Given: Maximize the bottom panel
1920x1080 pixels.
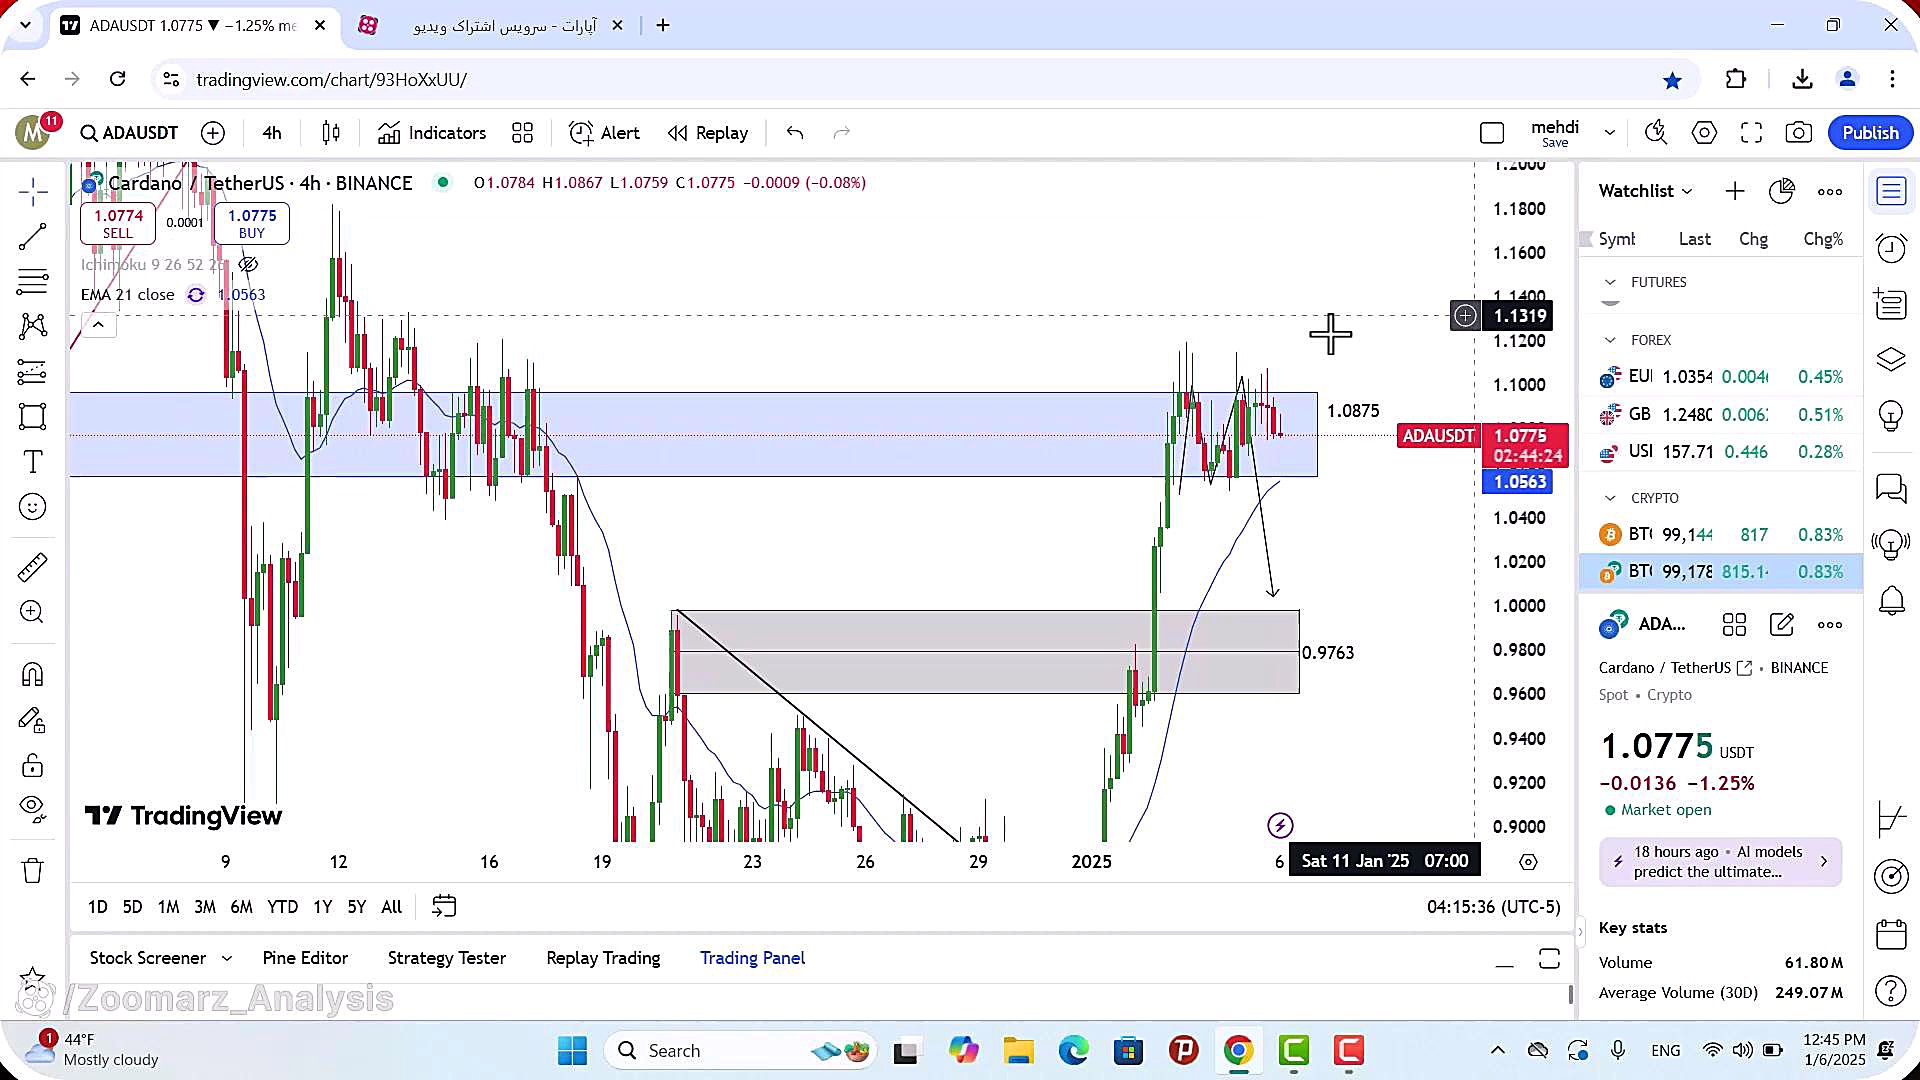Looking at the screenshot, I should coord(1549,959).
